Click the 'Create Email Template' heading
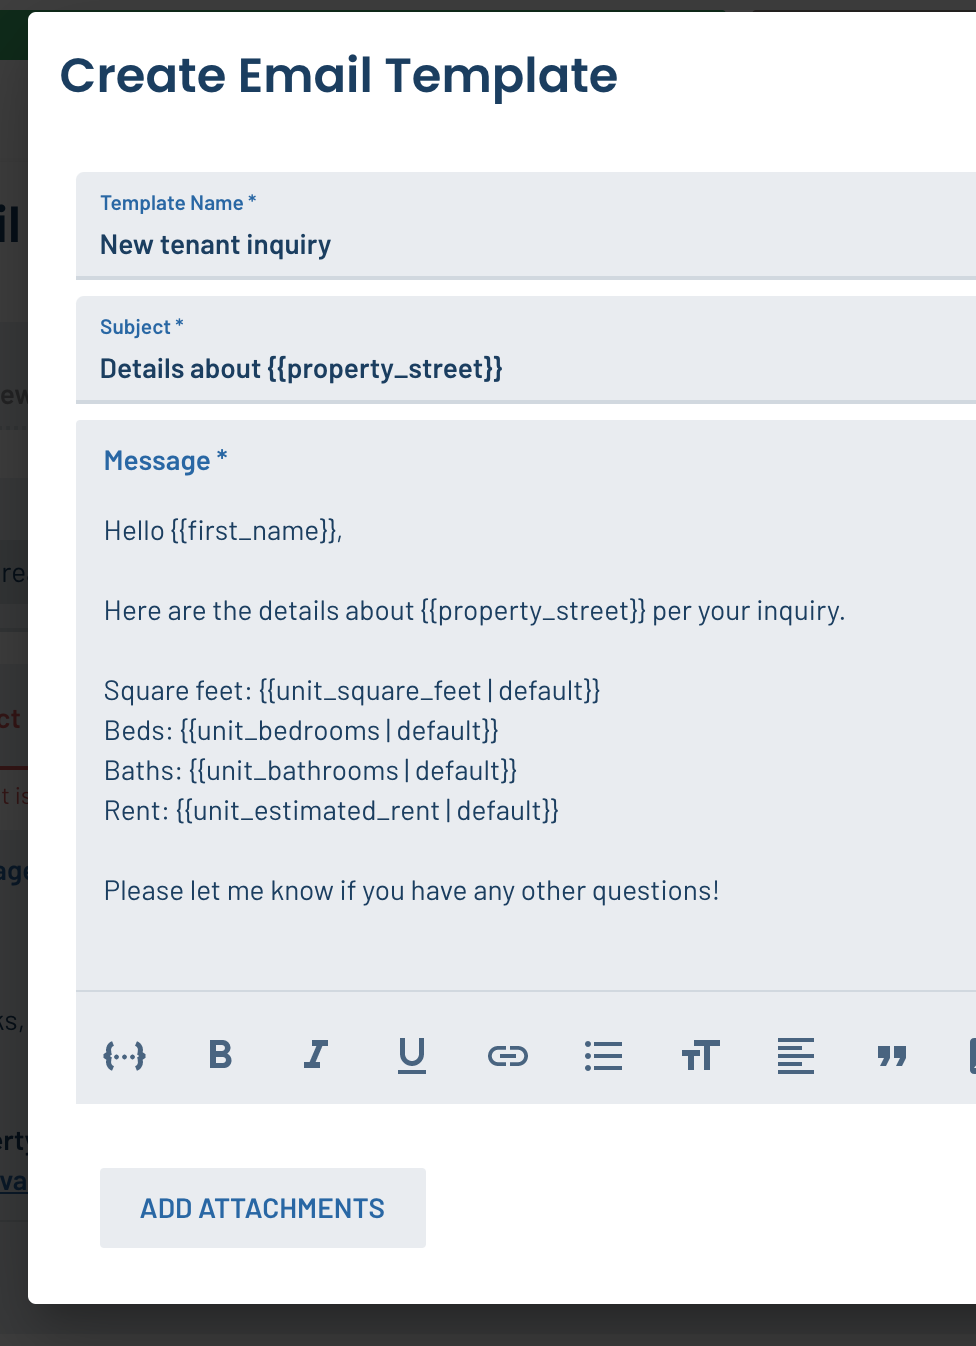The height and width of the screenshot is (1346, 976). point(339,76)
